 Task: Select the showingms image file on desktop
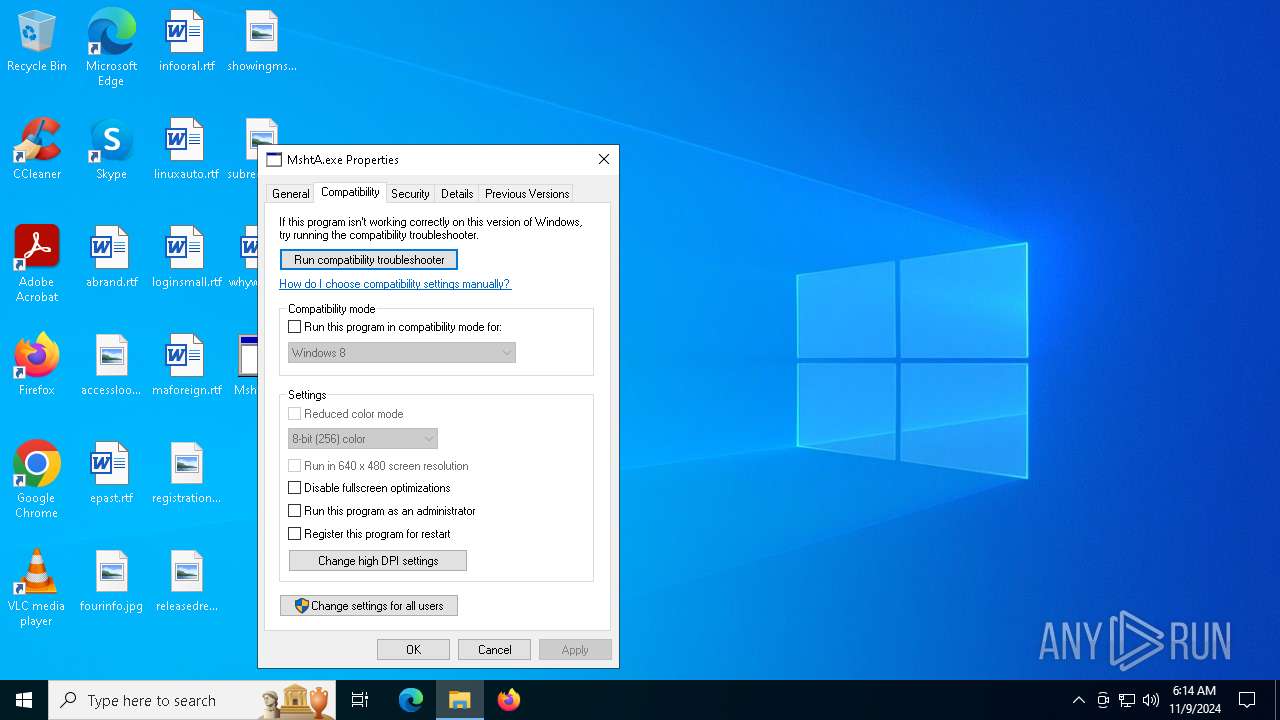[261, 42]
